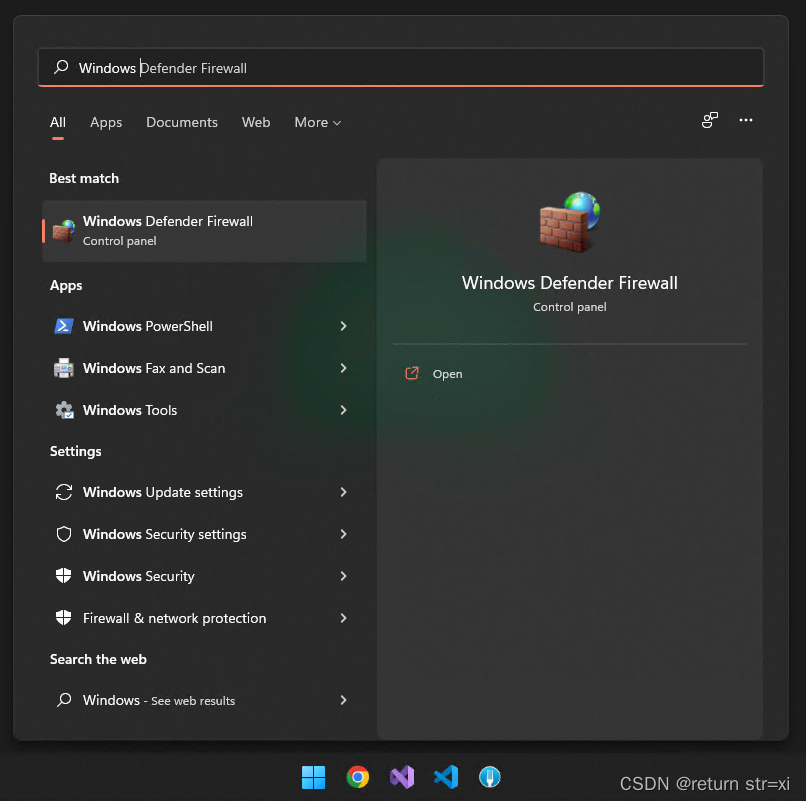Image resolution: width=806 pixels, height=801 pixels.
Task: Select the Windows Security settings shield icon
Action: (x=63, y=534)
